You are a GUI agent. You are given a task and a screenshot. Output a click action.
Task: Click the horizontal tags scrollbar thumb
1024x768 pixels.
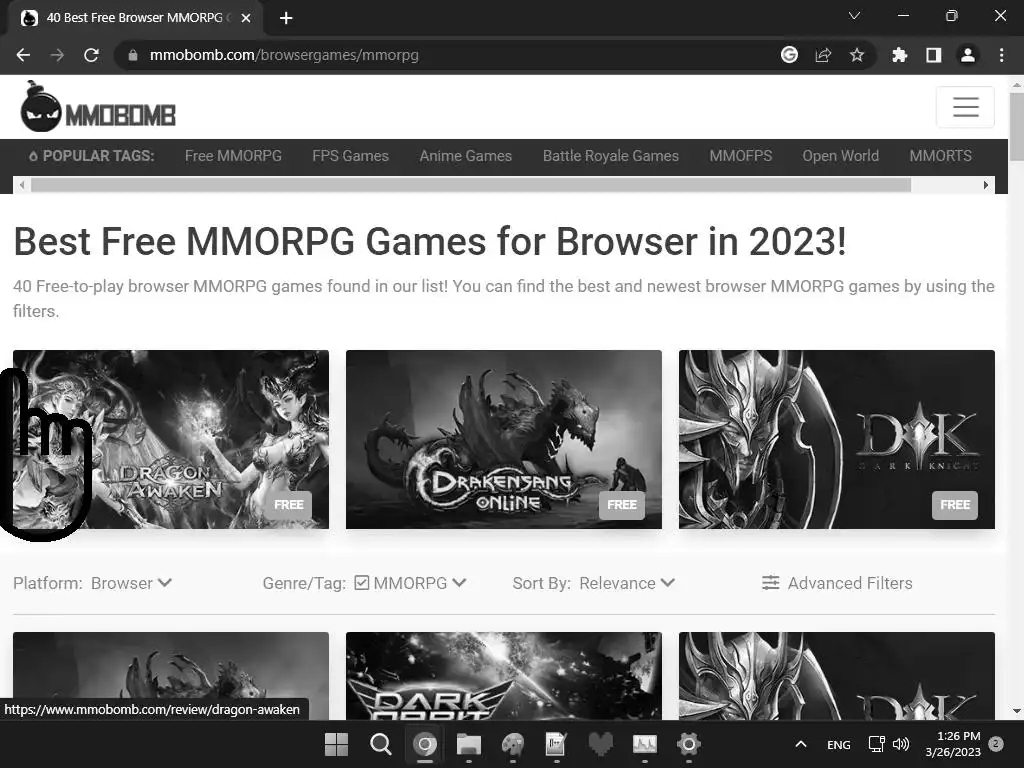coord(471,185)
